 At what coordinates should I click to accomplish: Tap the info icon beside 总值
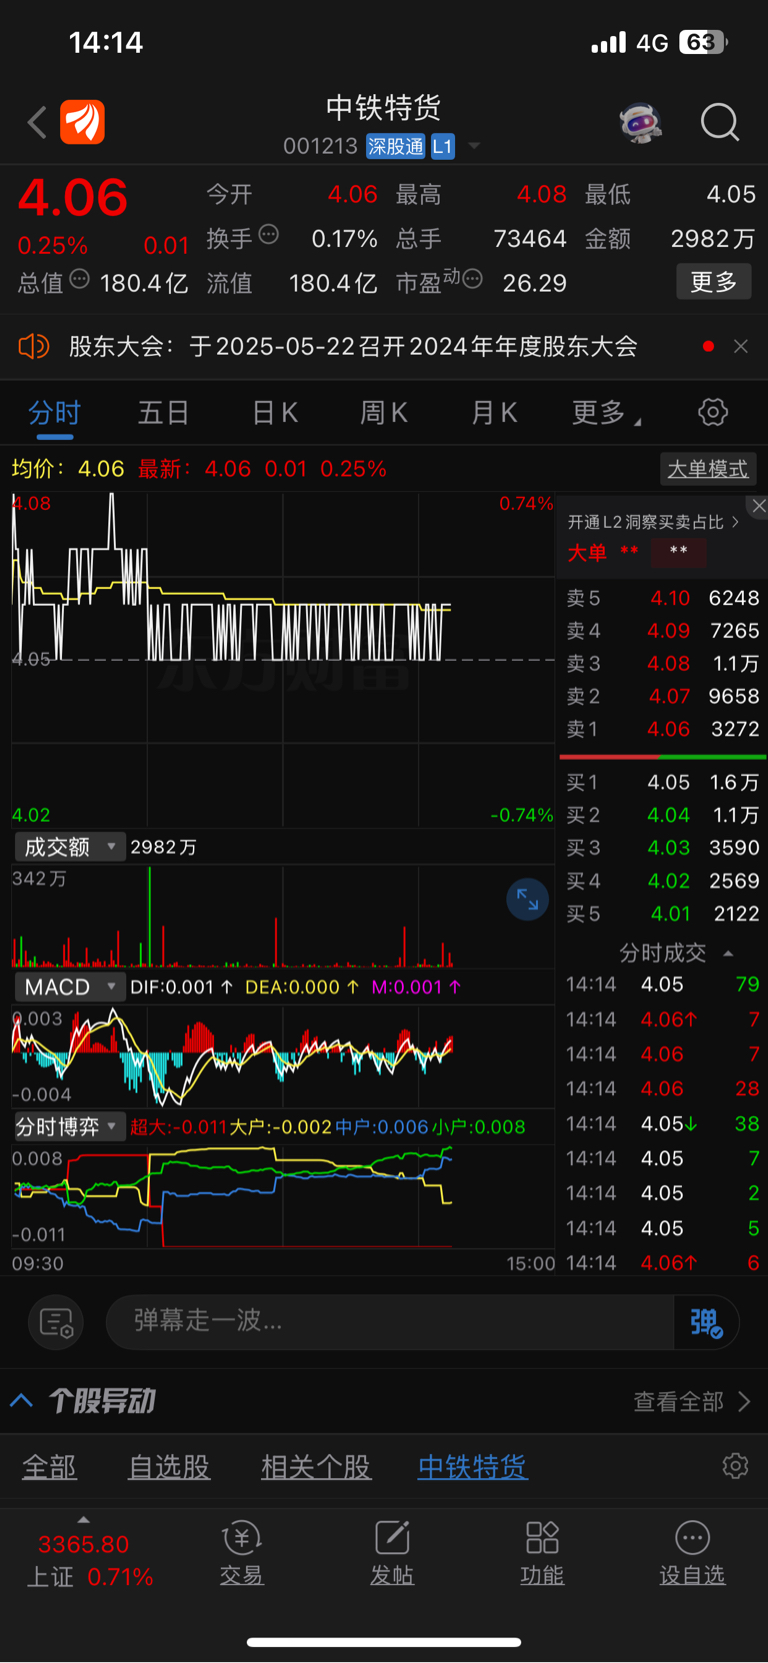pyautogui.click(x=80, y=280)
